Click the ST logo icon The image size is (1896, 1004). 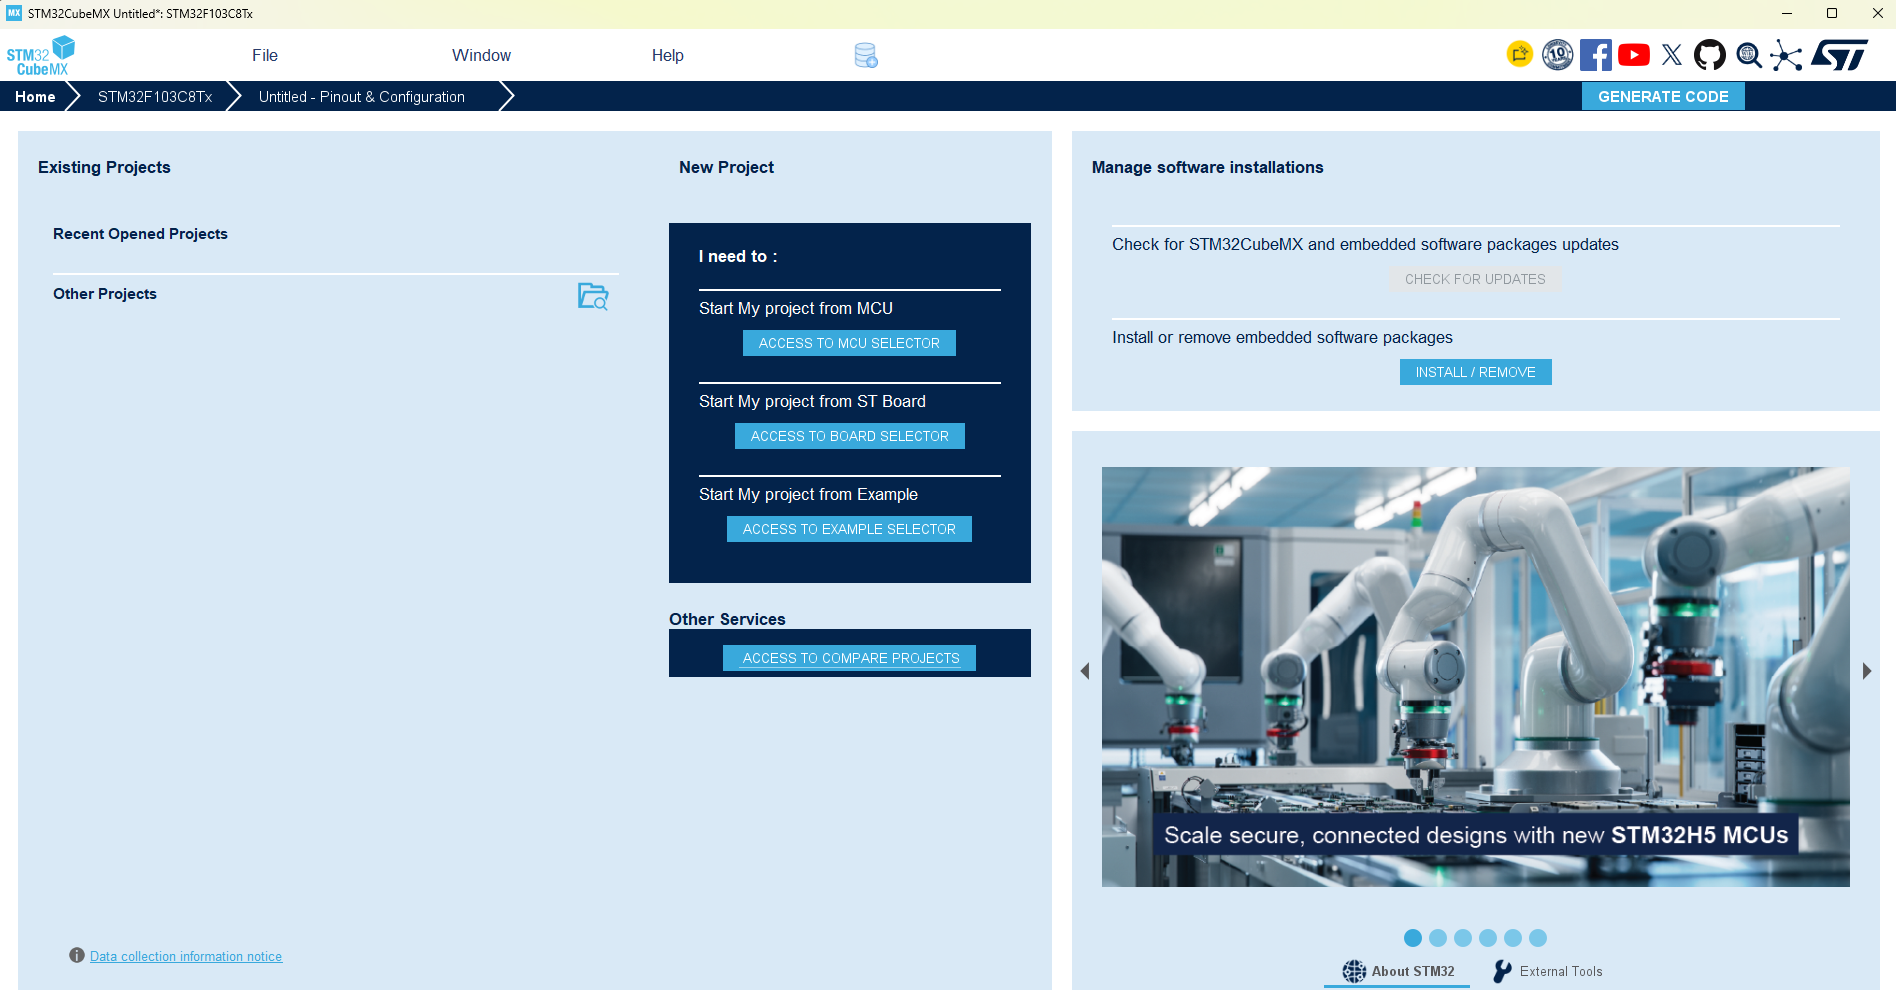[1840, 55]
